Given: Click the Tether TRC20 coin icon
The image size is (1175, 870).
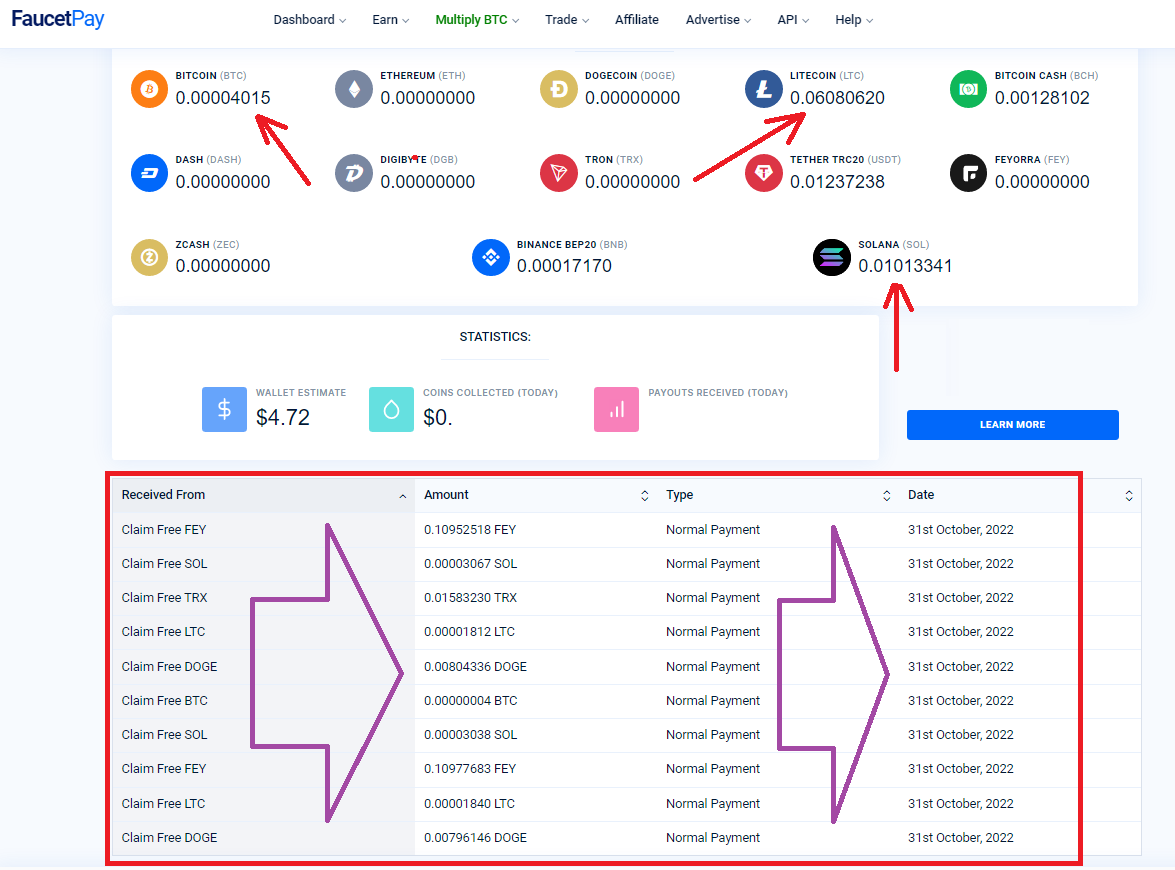Looking at the screenshot, I should [x=764, y=173].
